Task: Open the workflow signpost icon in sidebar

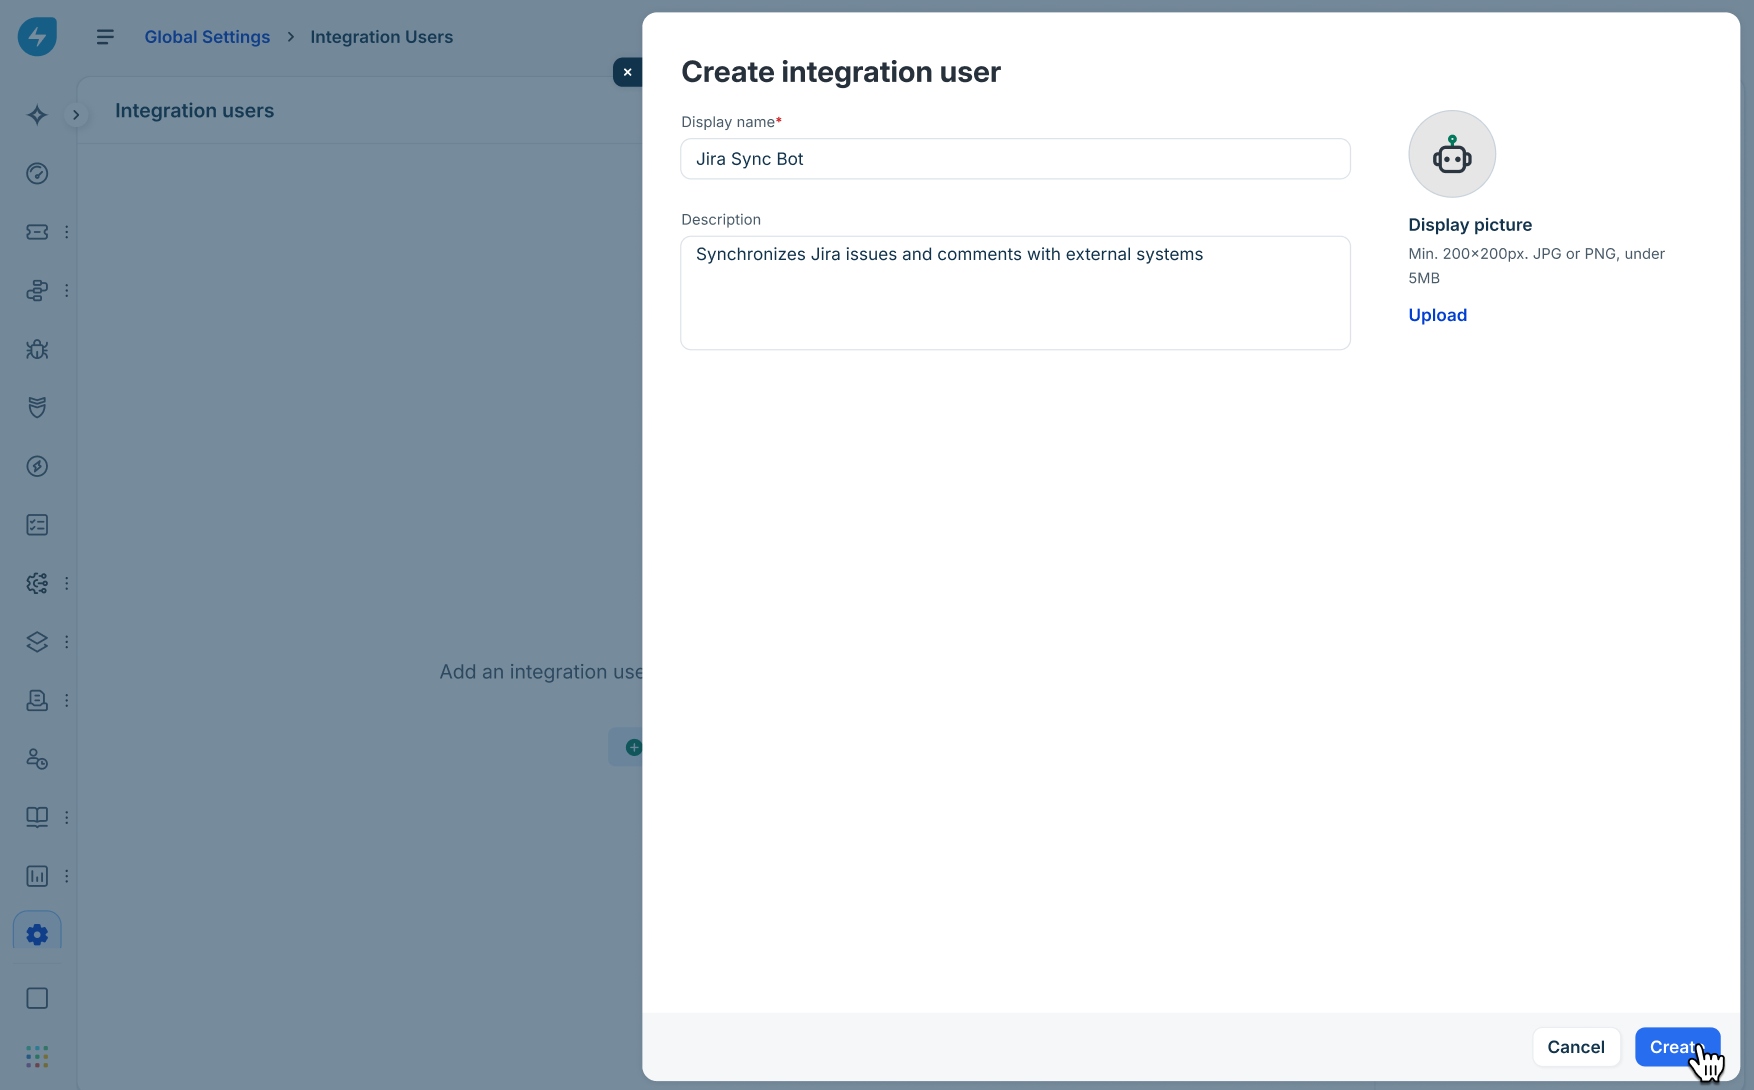Action: coord(37,291)
